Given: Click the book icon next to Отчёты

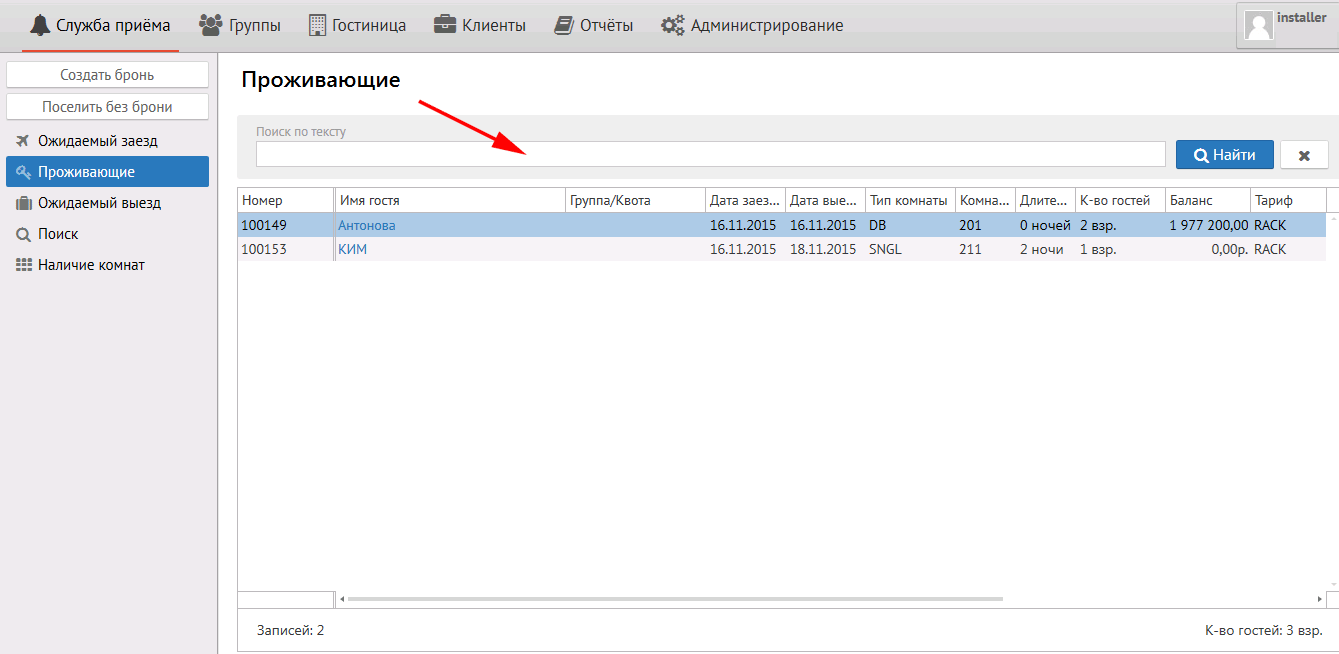Looking at the screenshot, I should click(x=564, y=25).
